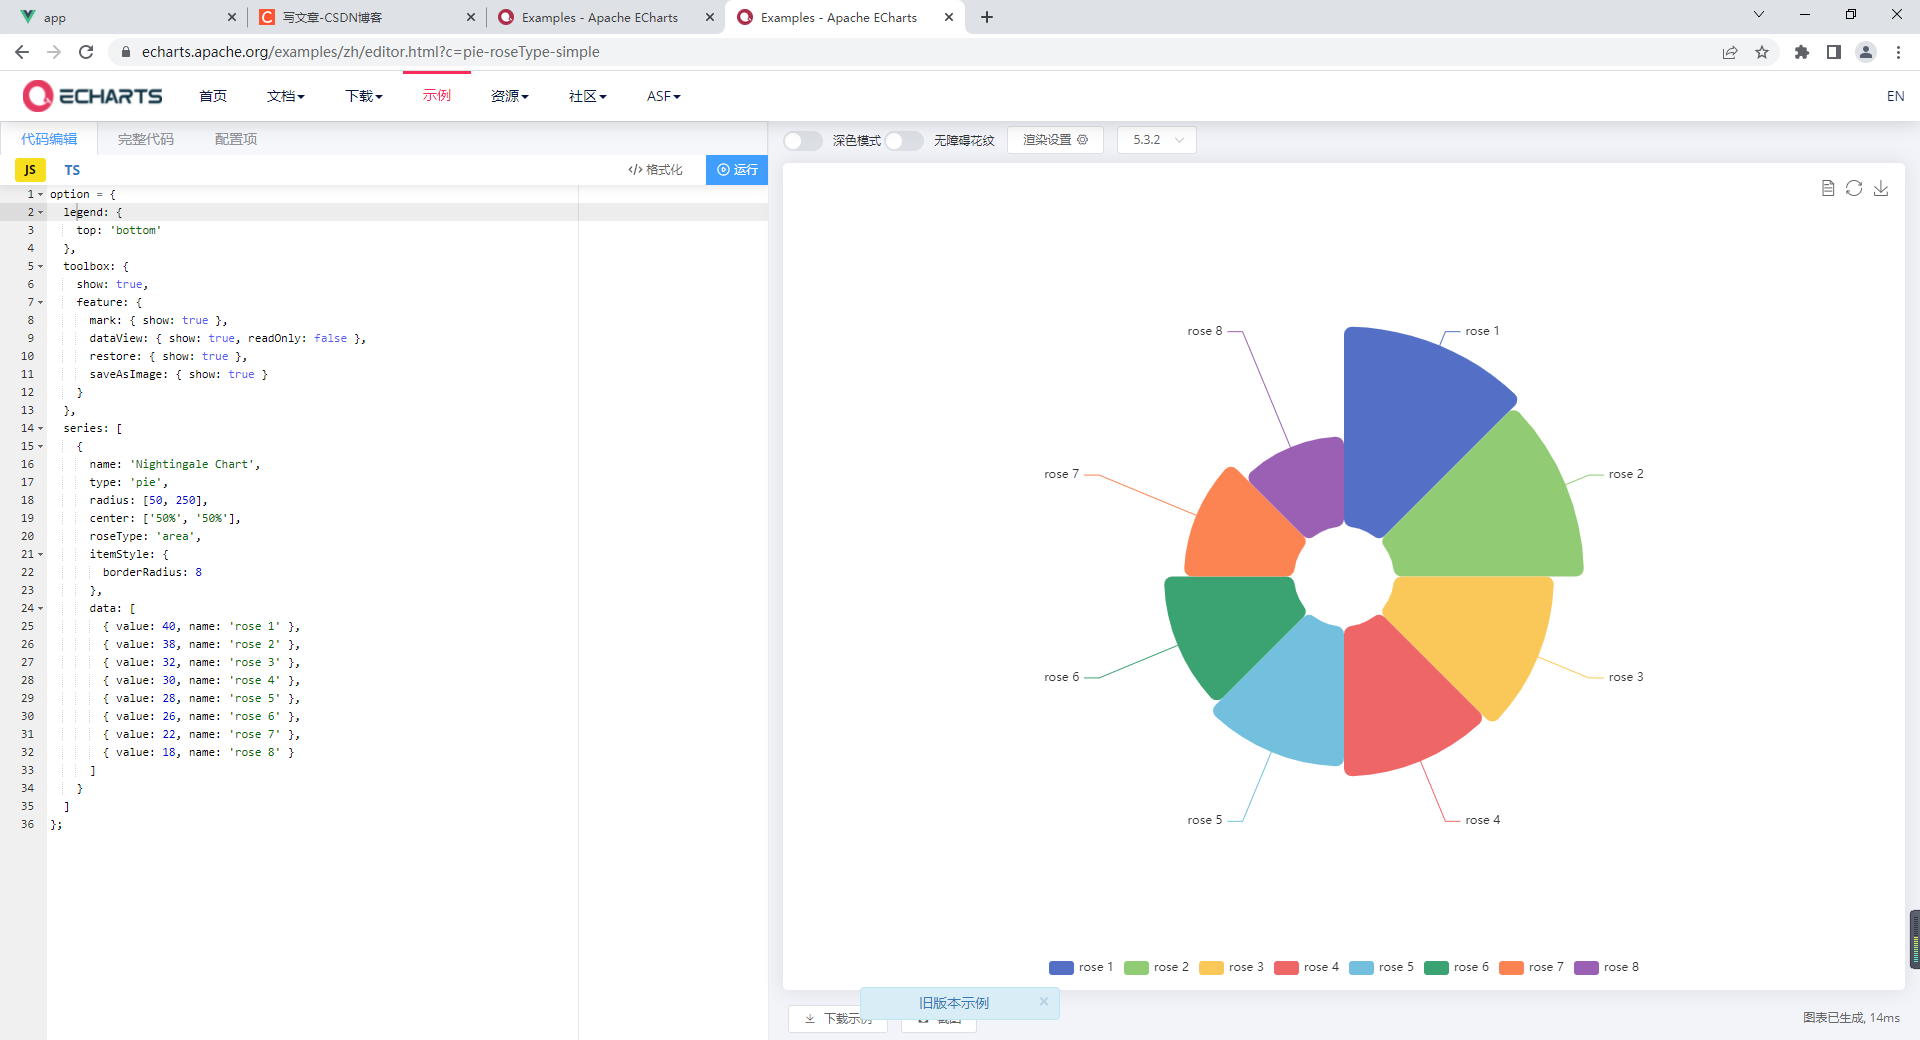The image size is (1920, 1040).
Task: Click the 格式化 format button
Action: click(656, 170)
